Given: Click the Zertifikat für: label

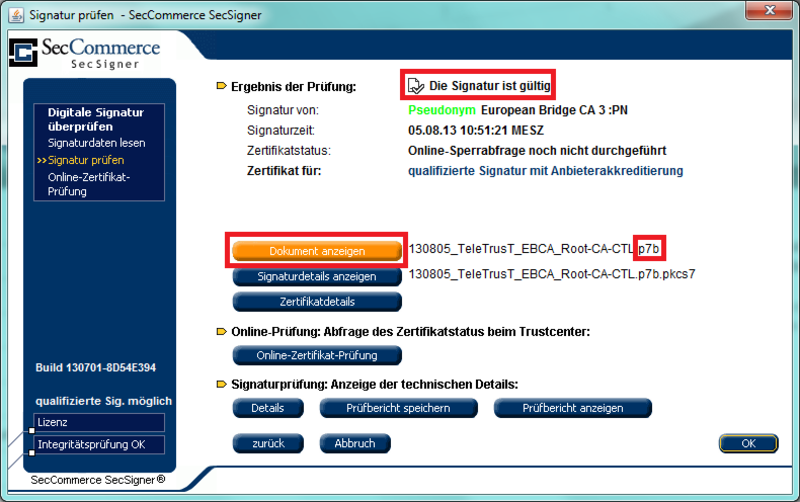Looking at the screenshot, I should click(284, 171).
